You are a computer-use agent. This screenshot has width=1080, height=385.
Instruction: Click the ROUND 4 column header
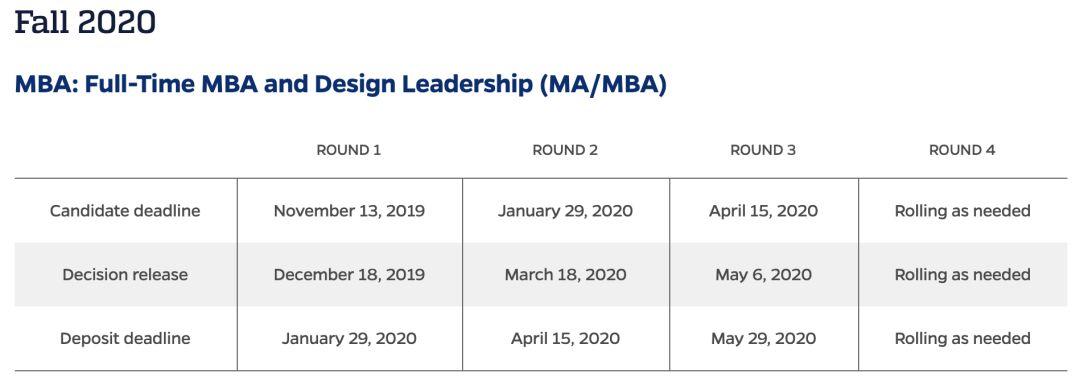[x=962, y=150]
